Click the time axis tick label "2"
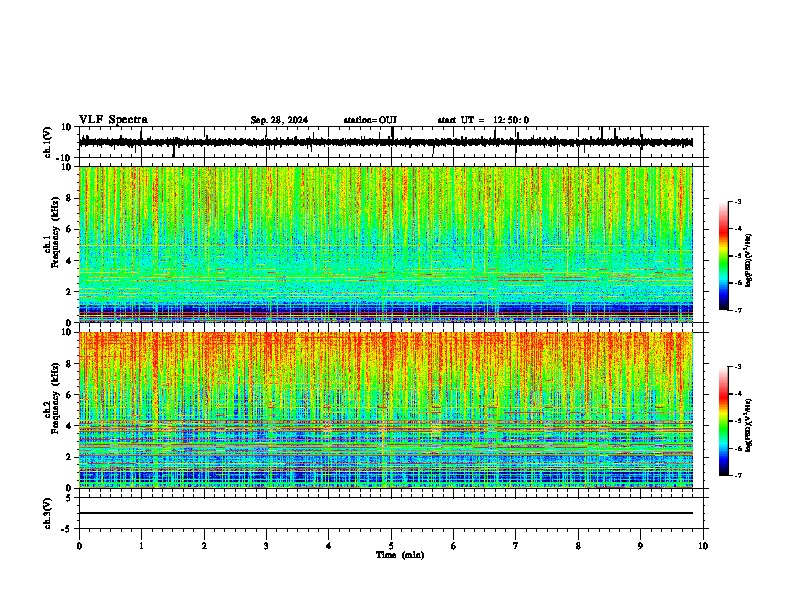 click(x=204, y=546)
